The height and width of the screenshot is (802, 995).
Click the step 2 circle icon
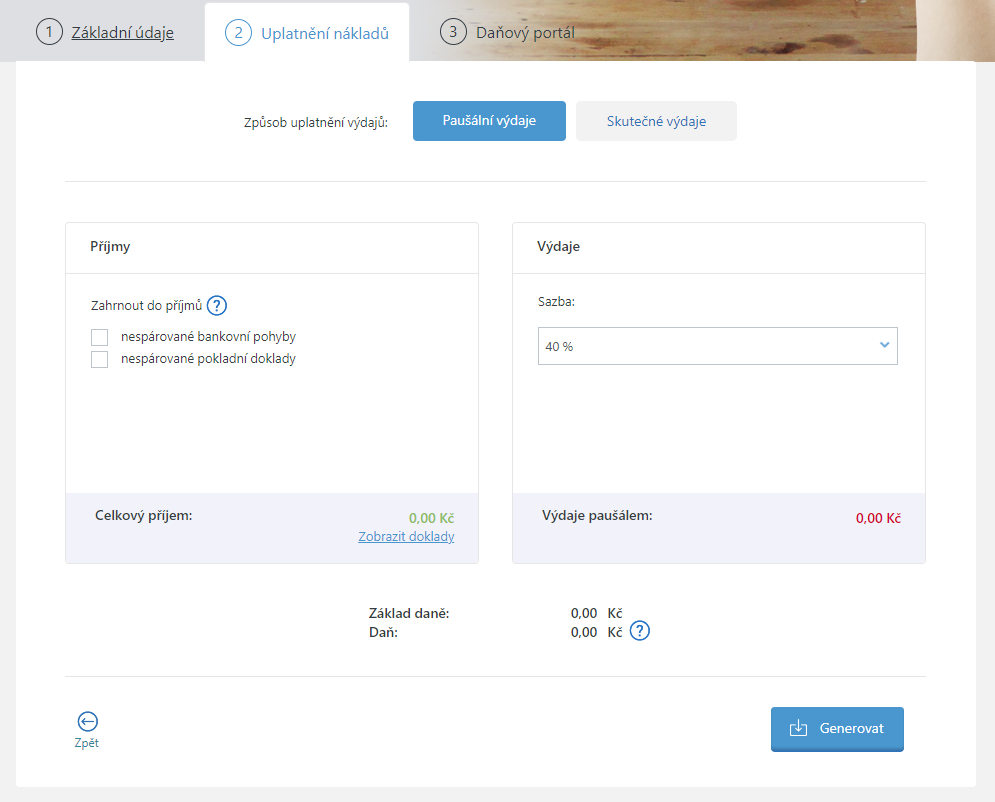pos(239,32)
